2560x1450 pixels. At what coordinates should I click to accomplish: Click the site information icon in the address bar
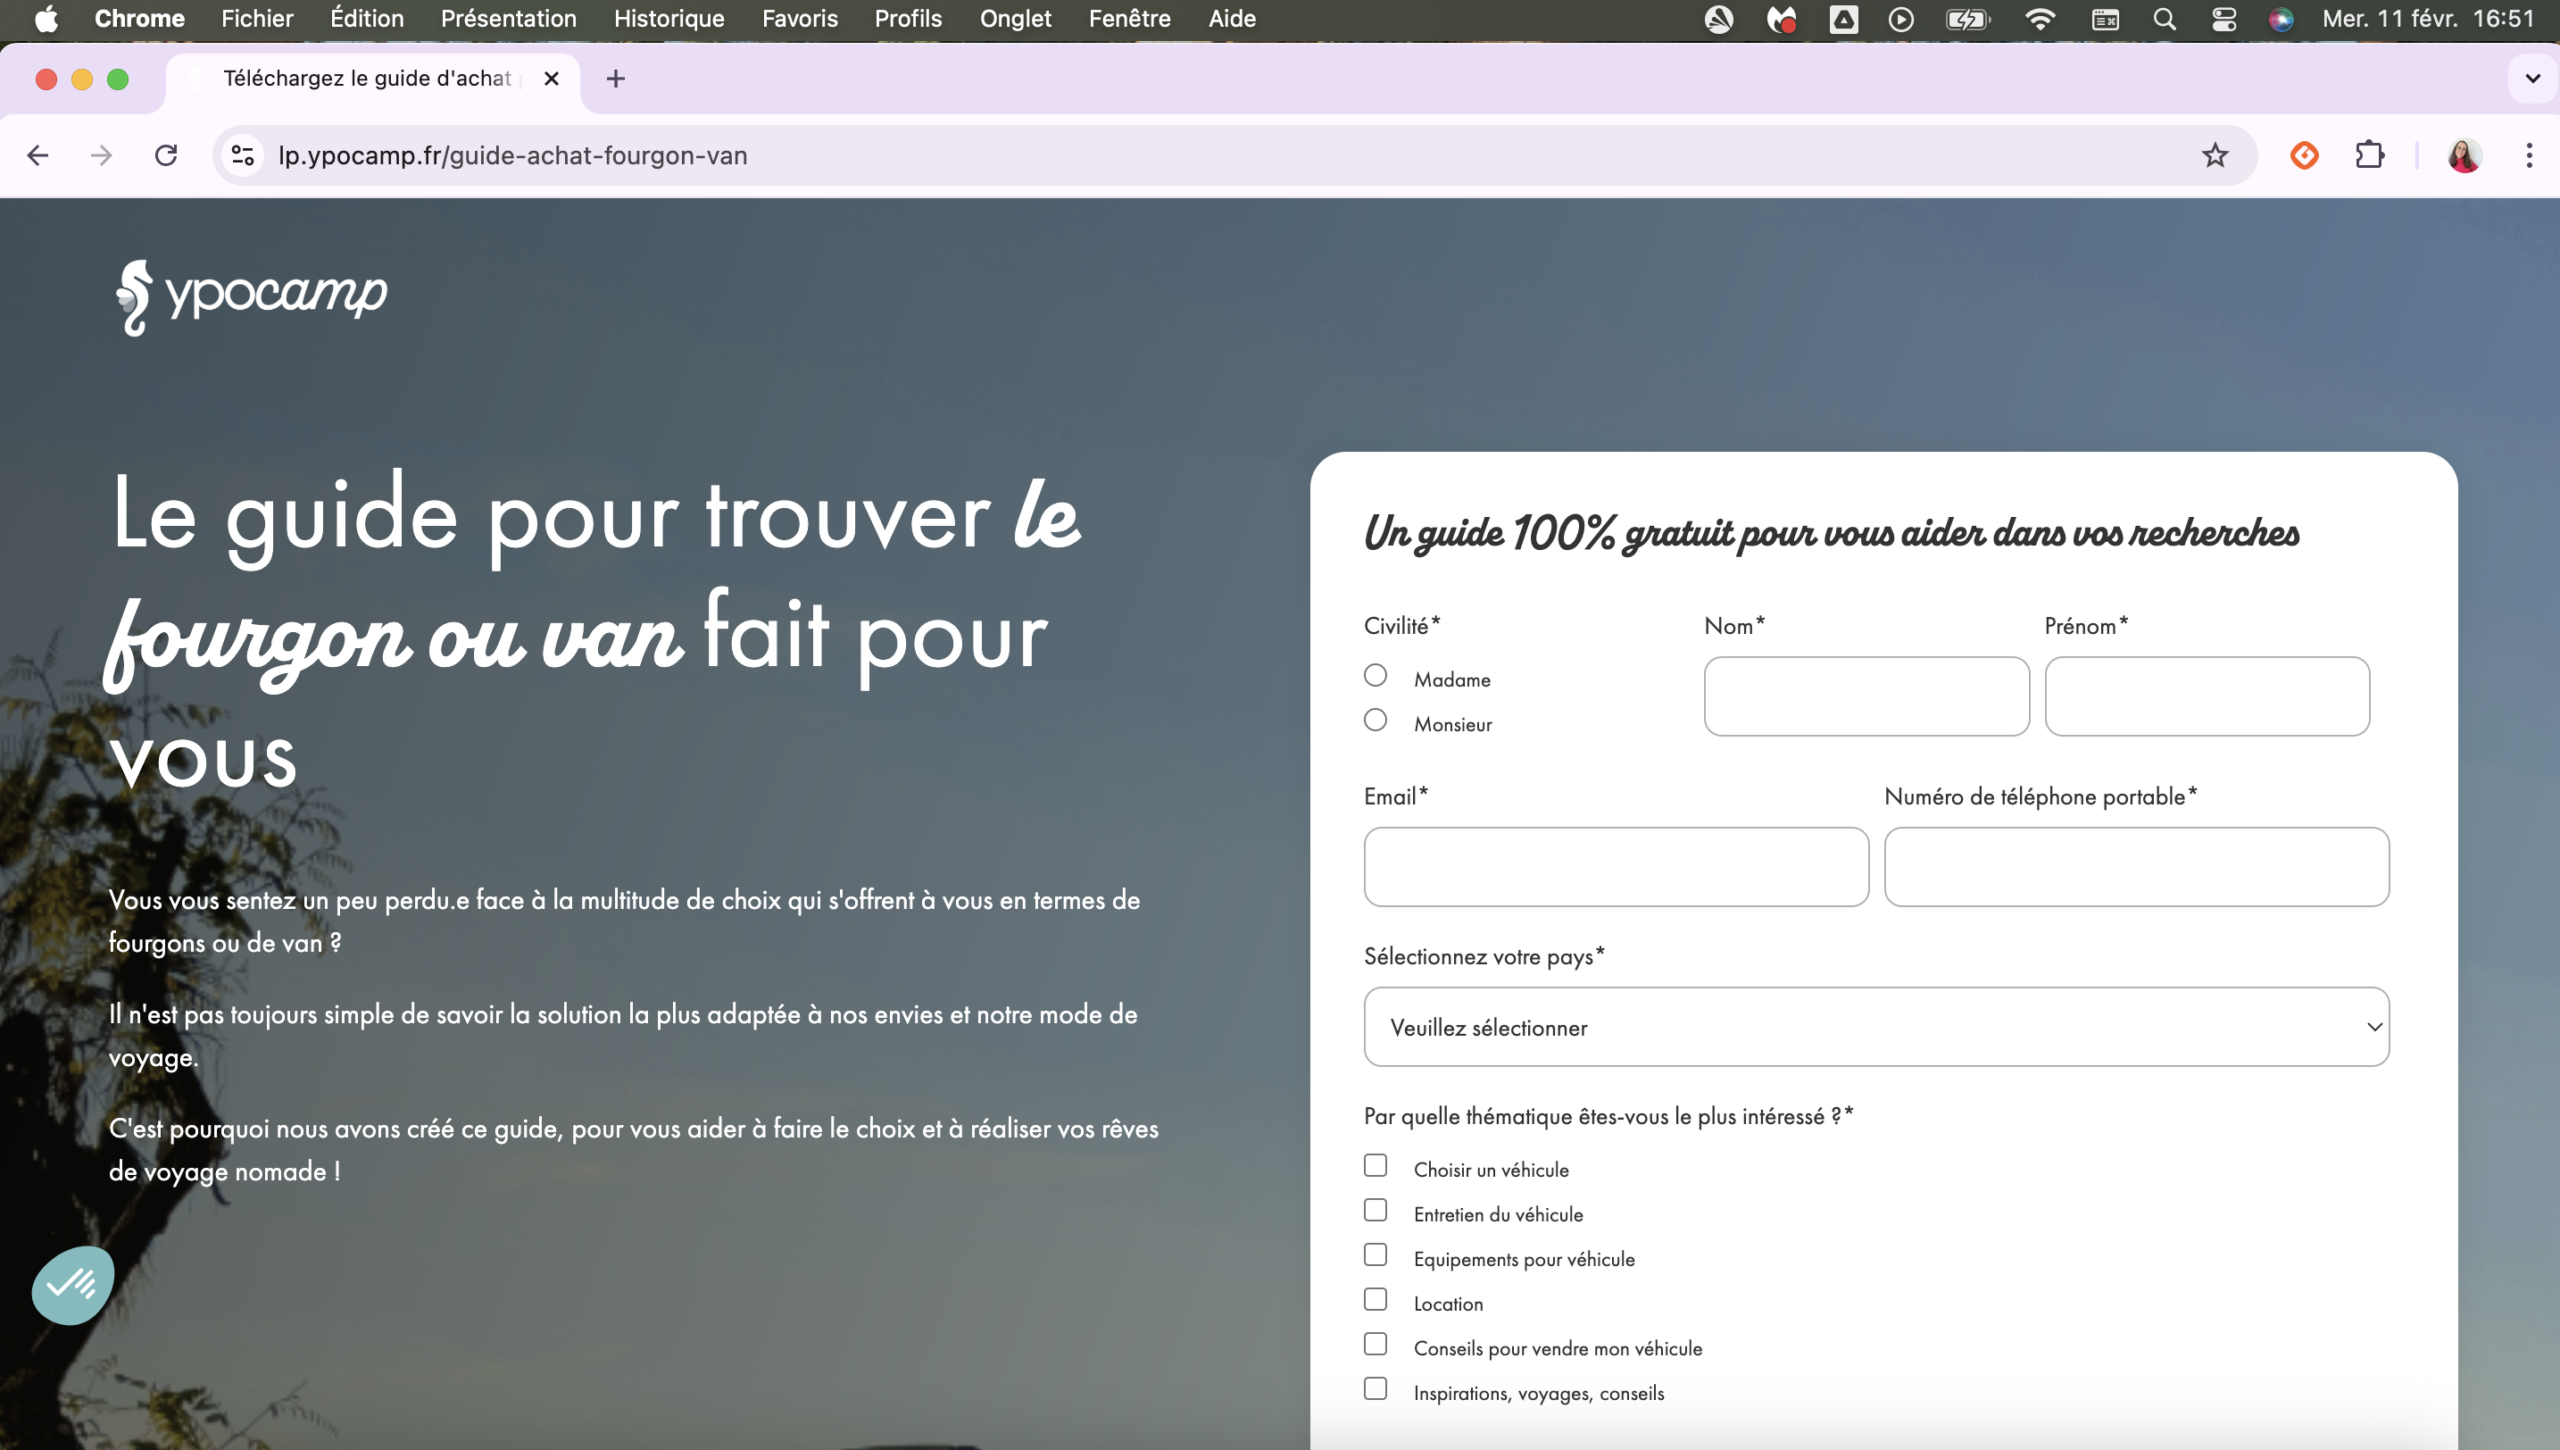(243, 155)
